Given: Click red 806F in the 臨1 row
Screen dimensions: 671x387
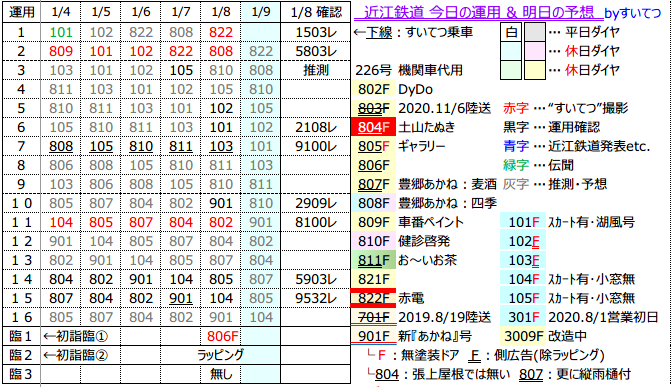Looking at the screenshot, I should (222, 336).
